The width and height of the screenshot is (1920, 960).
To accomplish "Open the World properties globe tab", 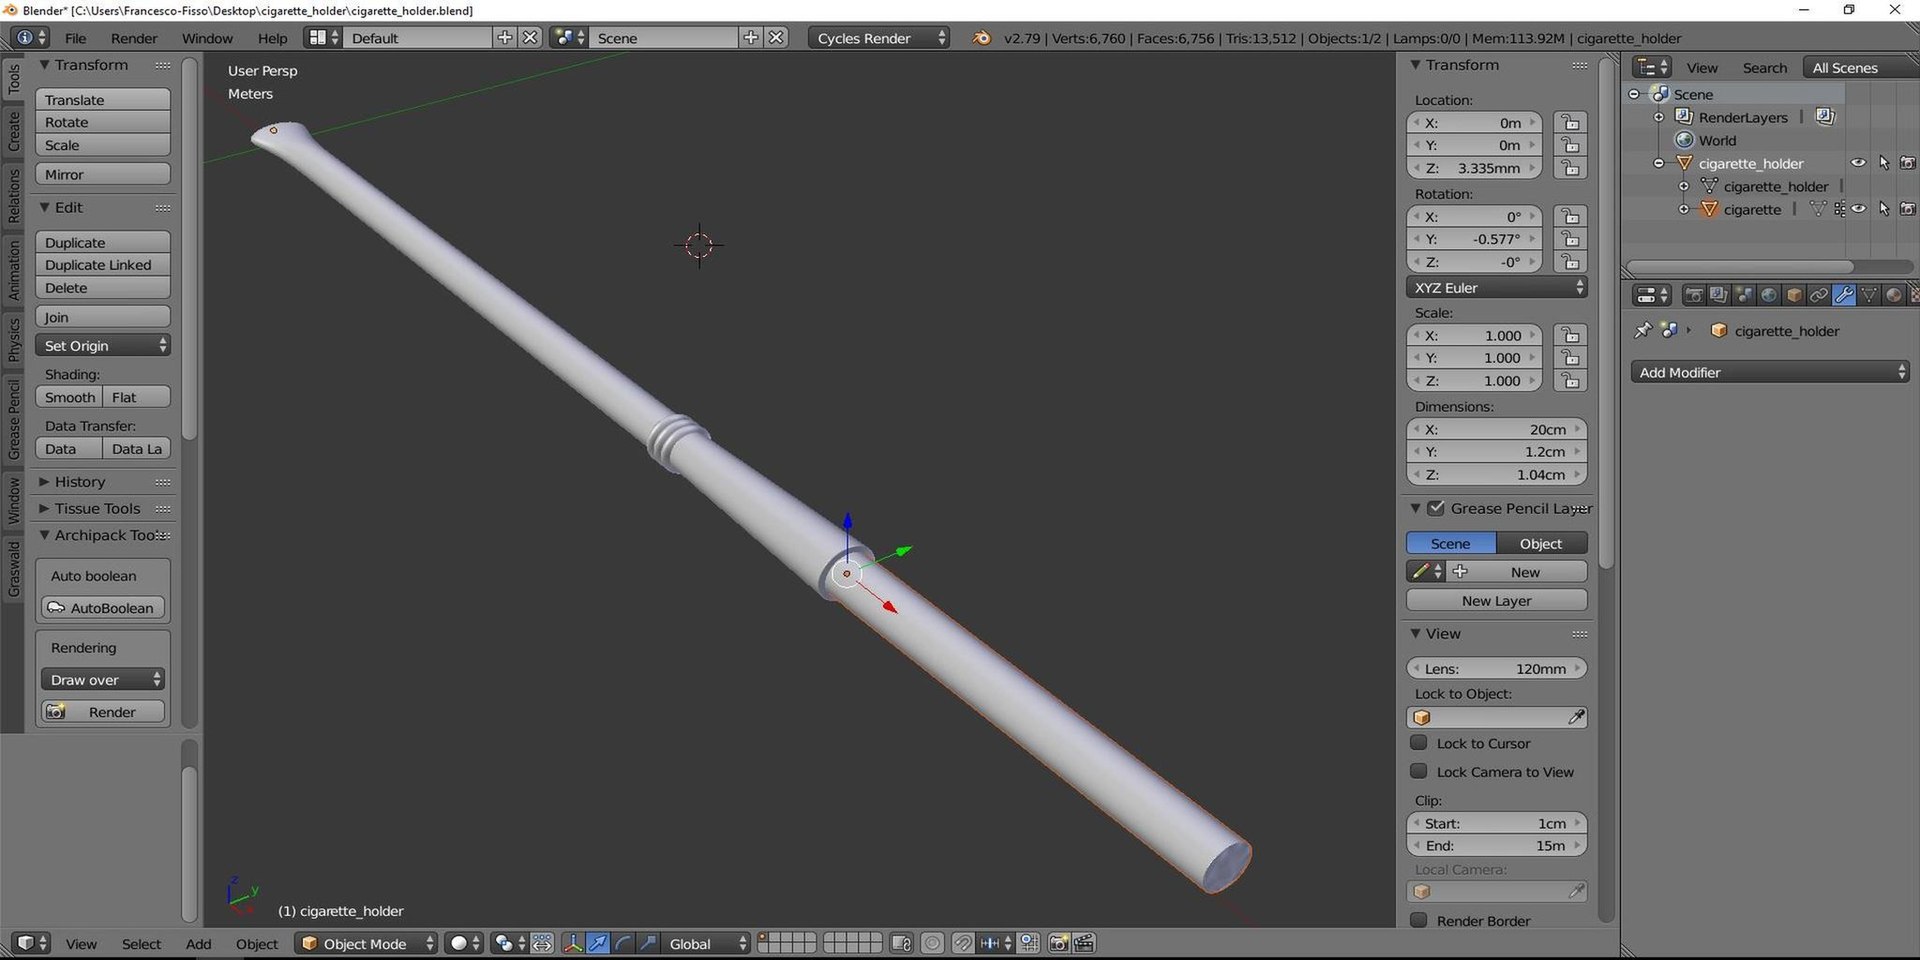I will 1768,295.
